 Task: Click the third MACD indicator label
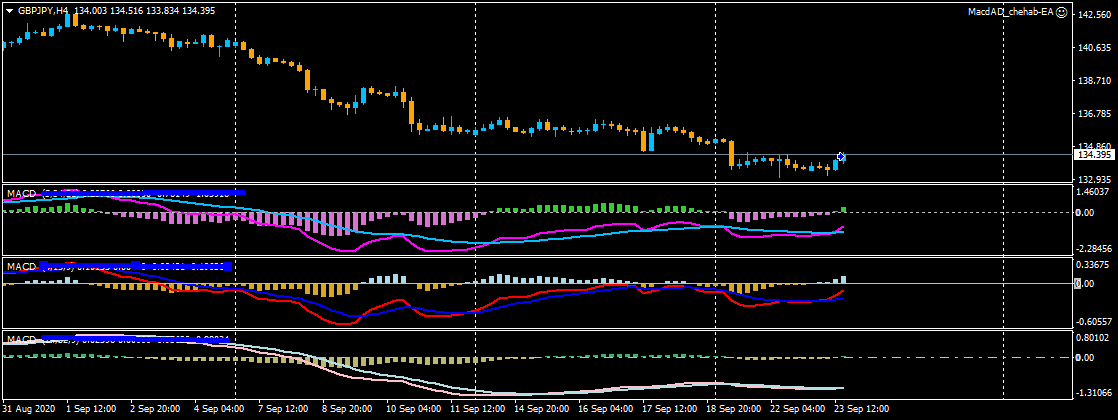click(21, 340)
